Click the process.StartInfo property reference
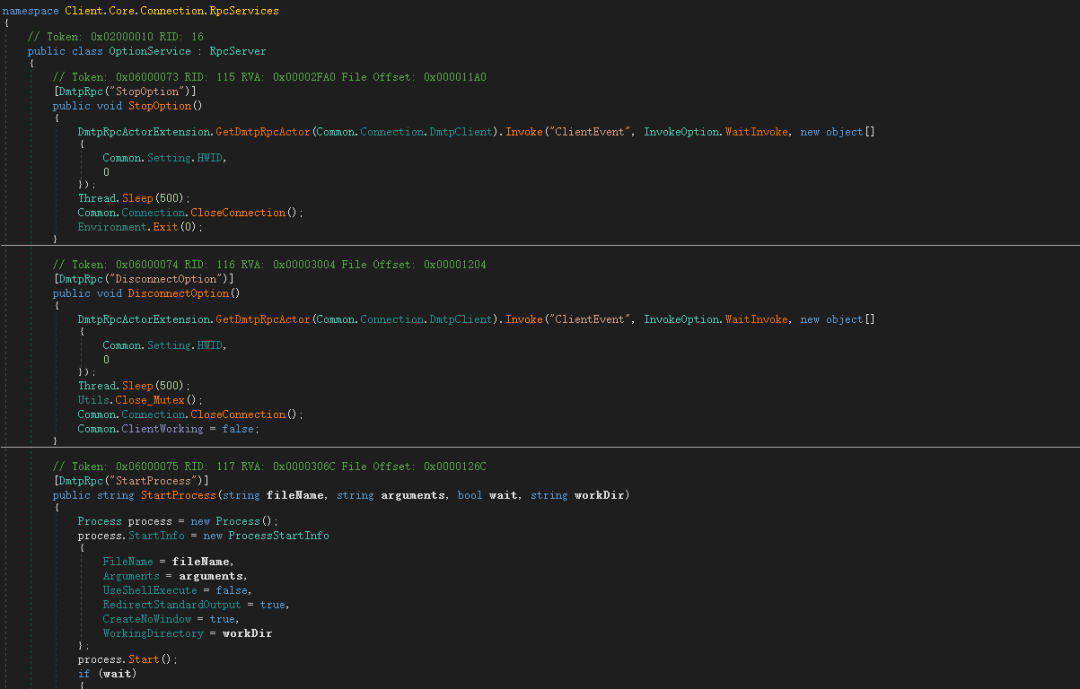Viewport: 1080px width, 689px height. (156, 536)
